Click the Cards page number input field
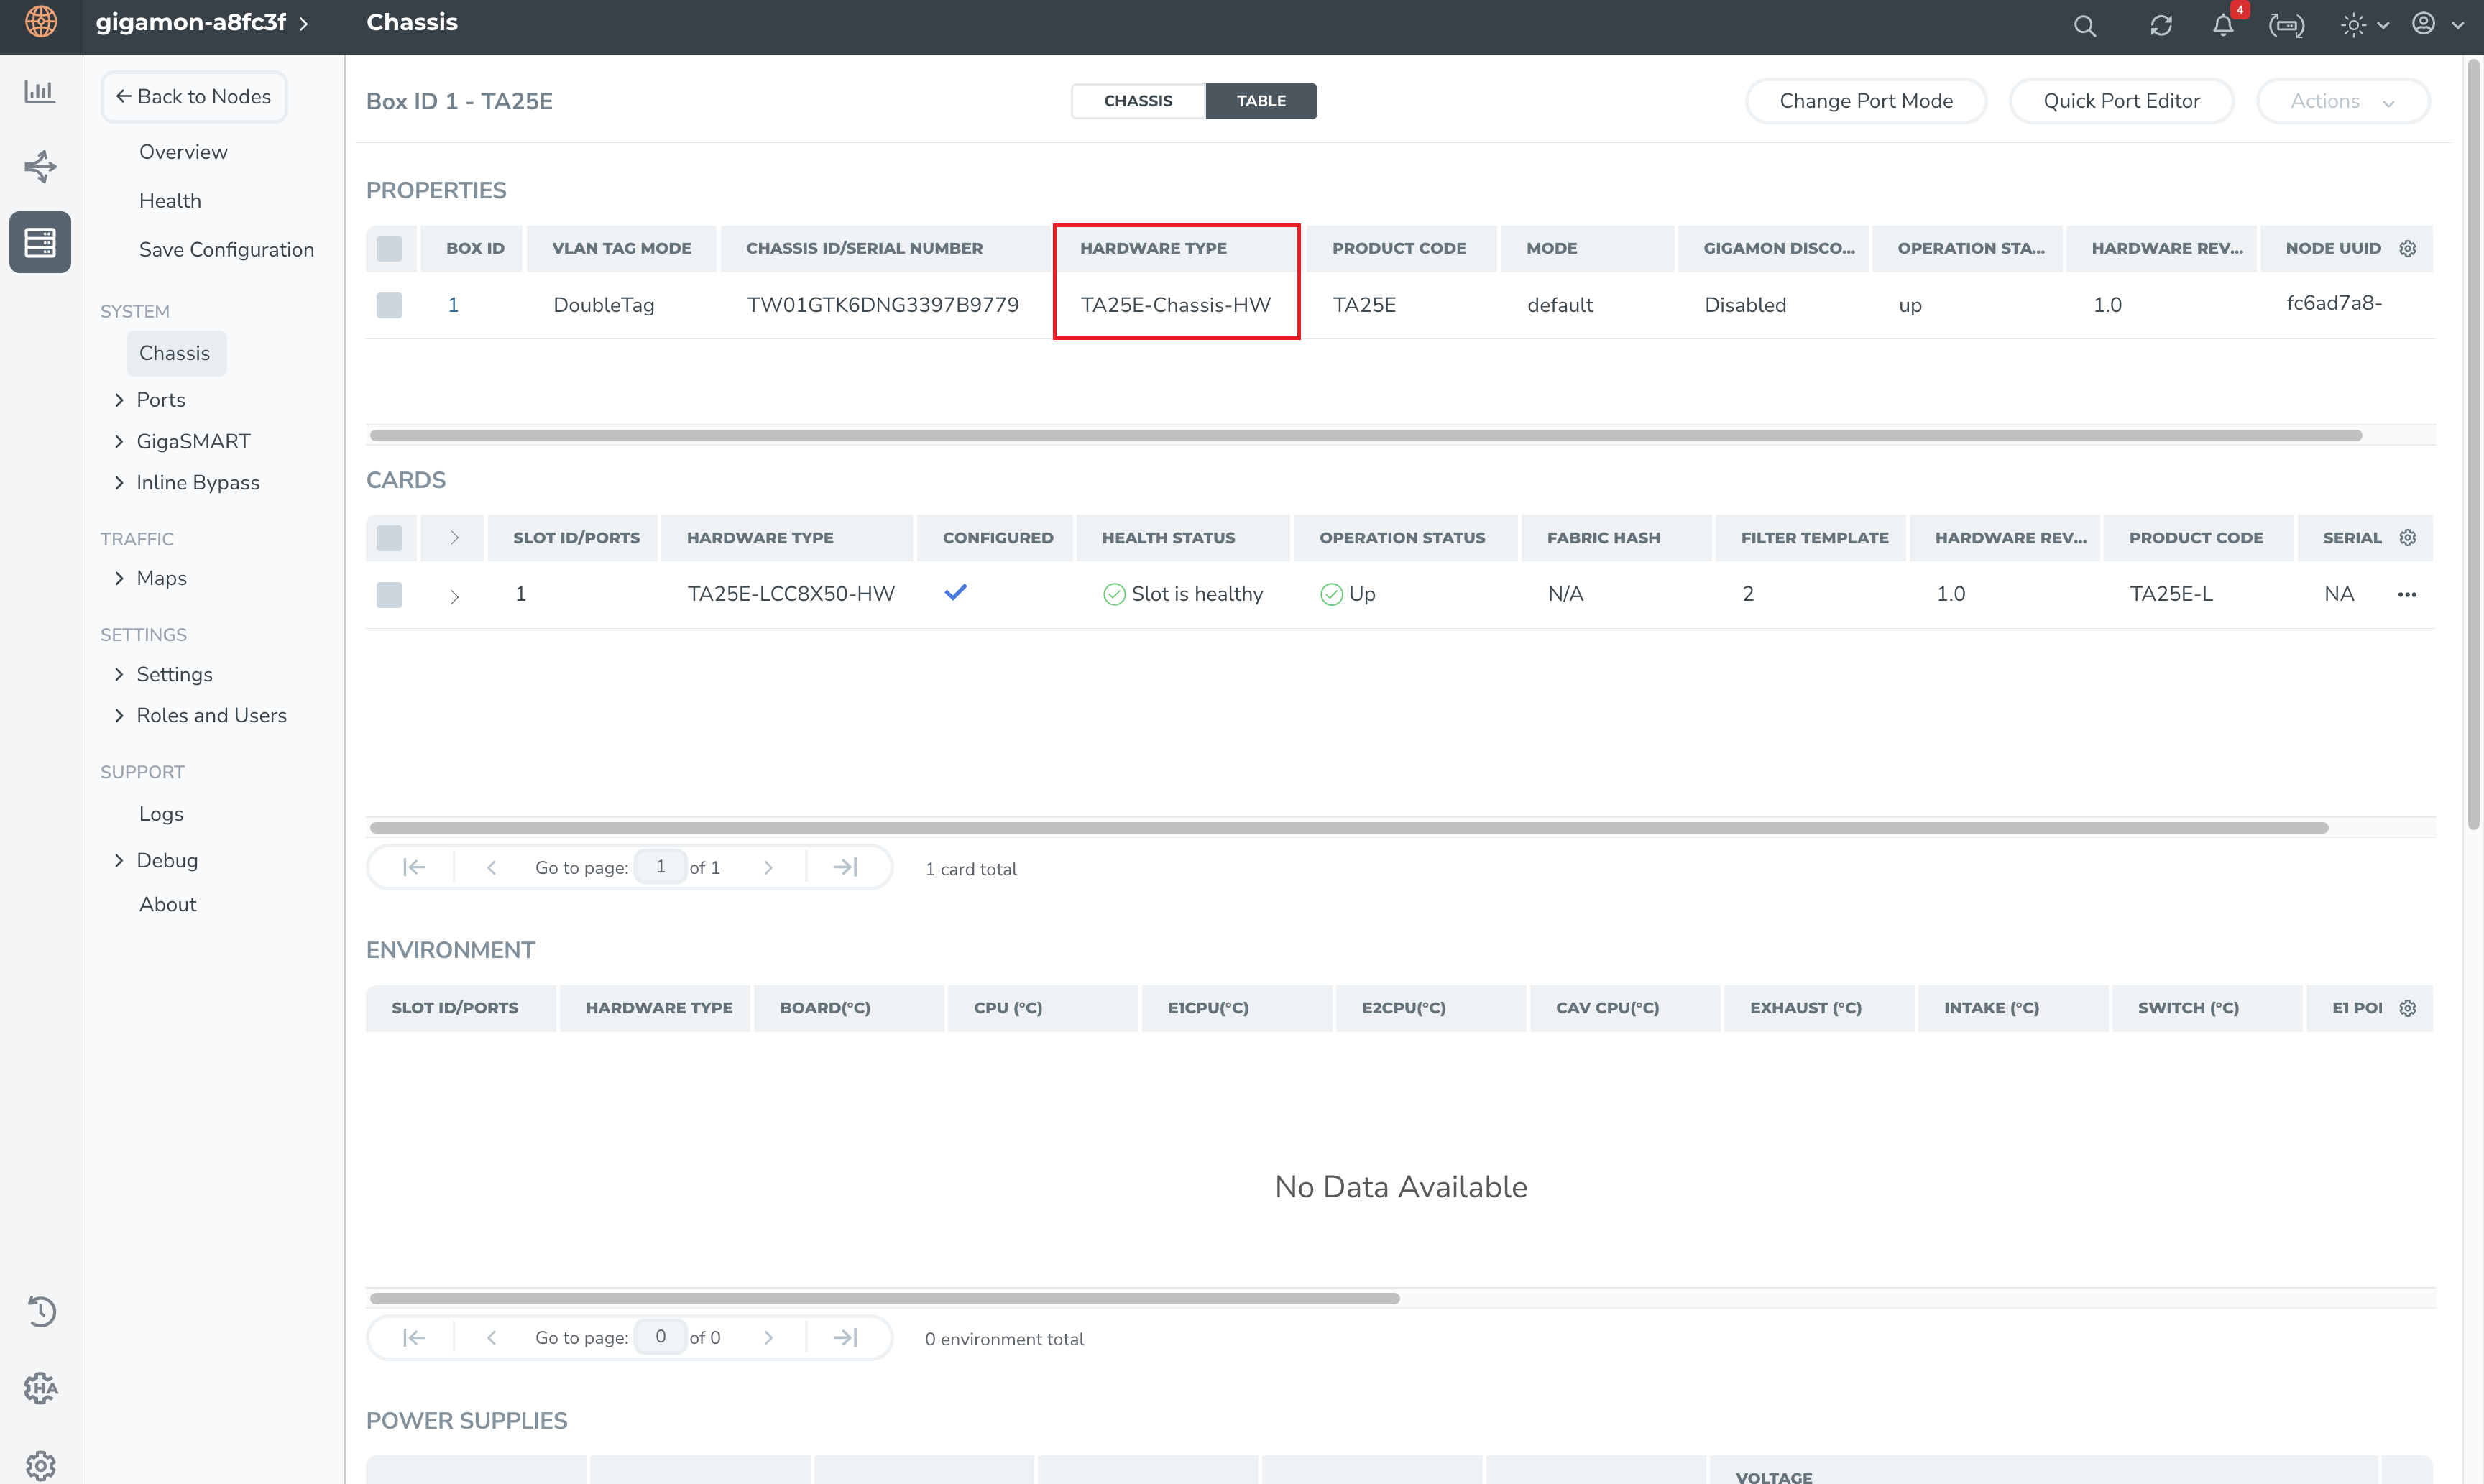This screenshot has height=1484, width=2484. [660, 867]
